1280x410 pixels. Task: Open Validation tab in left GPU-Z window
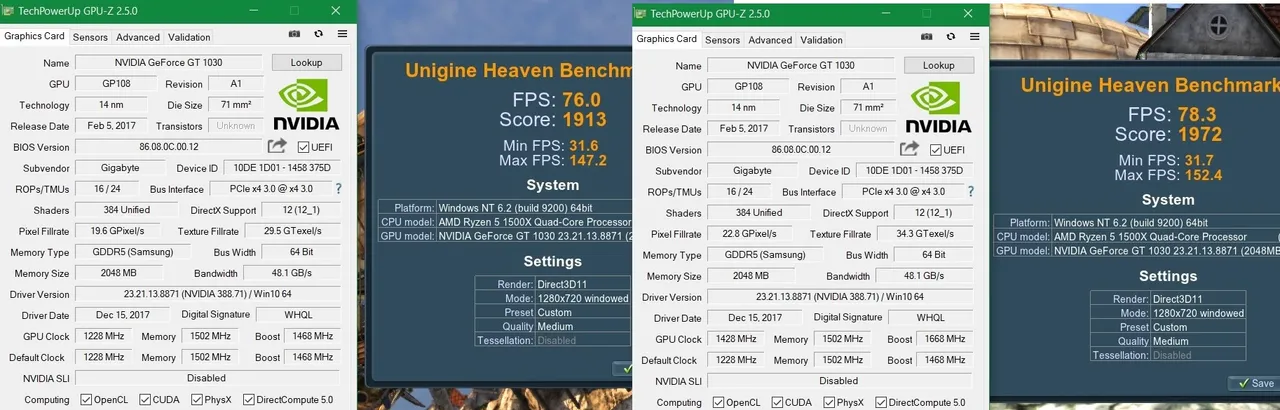(189, 37)
